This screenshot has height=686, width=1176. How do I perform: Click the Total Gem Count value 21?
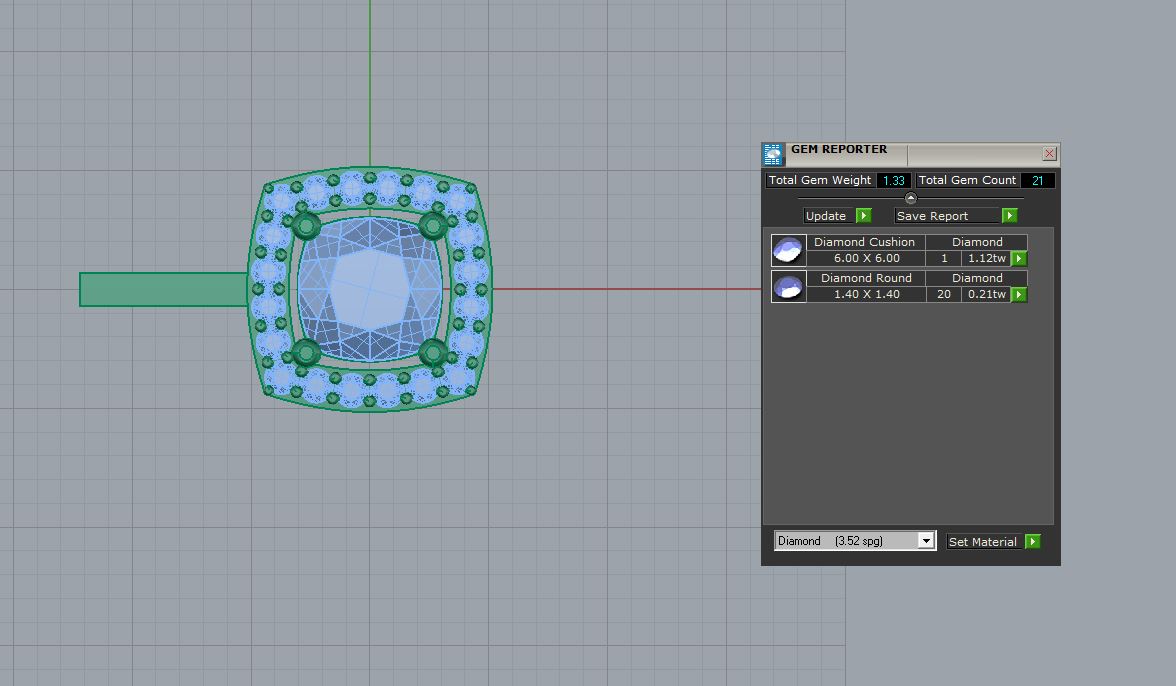[1037, 181]
